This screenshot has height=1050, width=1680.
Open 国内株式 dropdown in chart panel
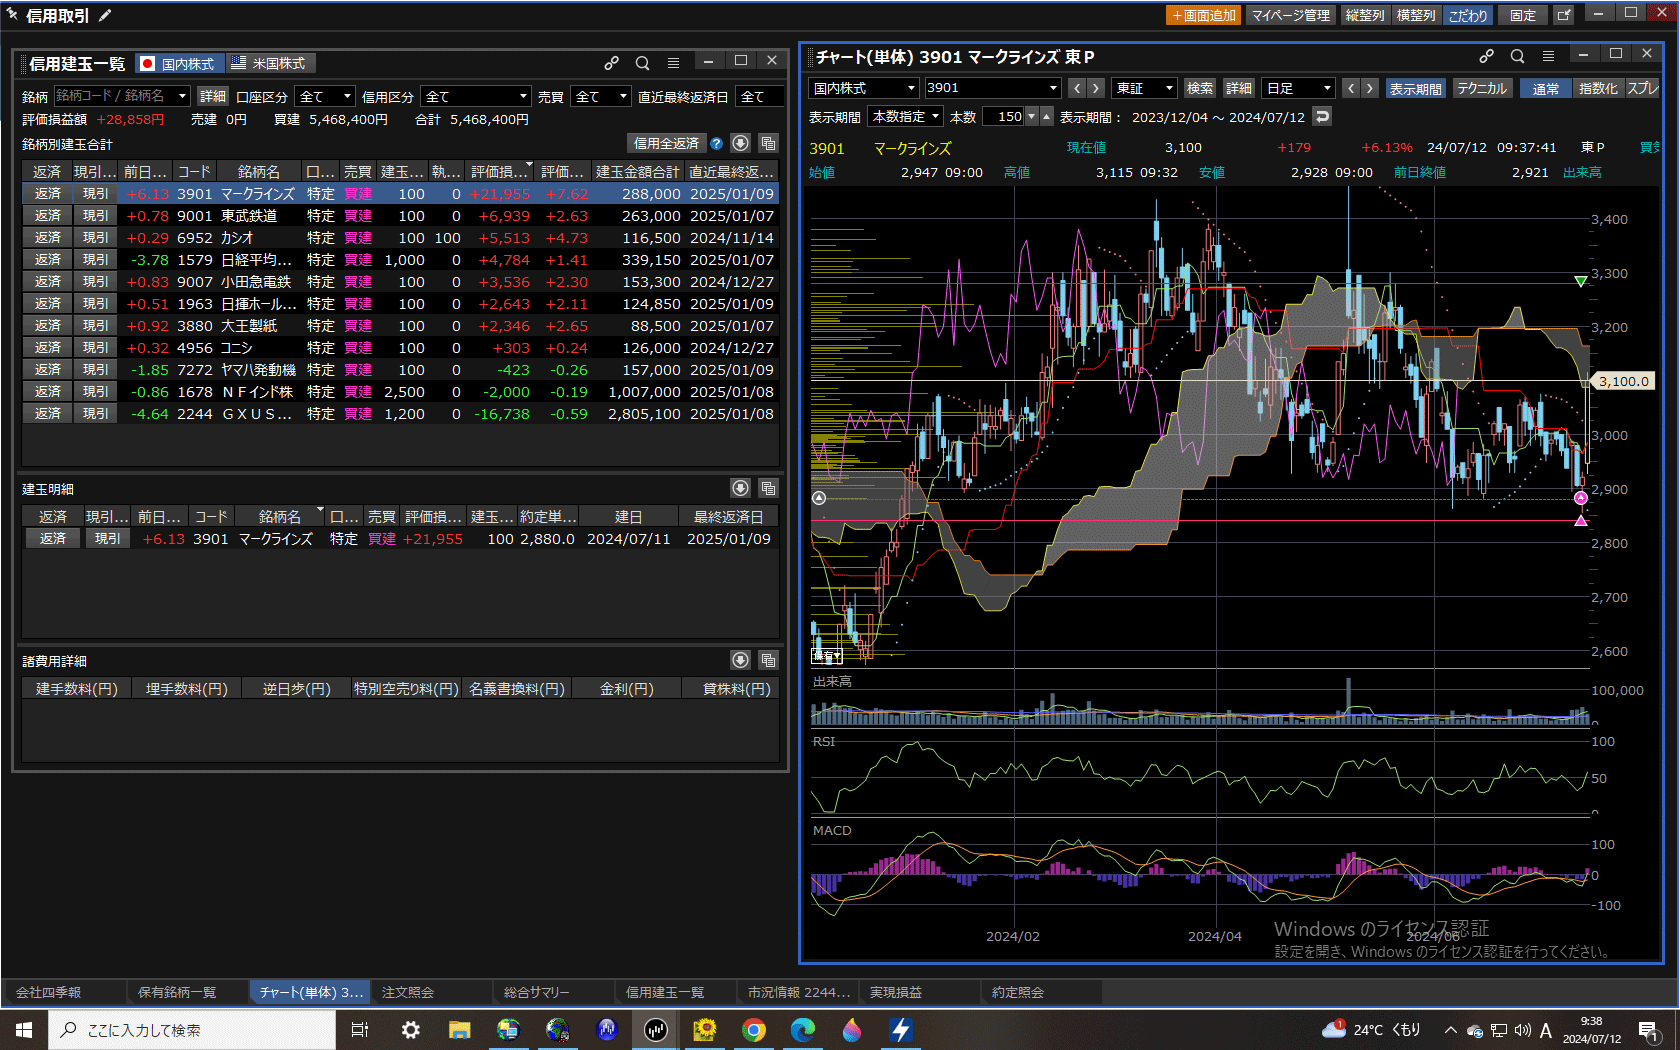(x=863, y=88)
